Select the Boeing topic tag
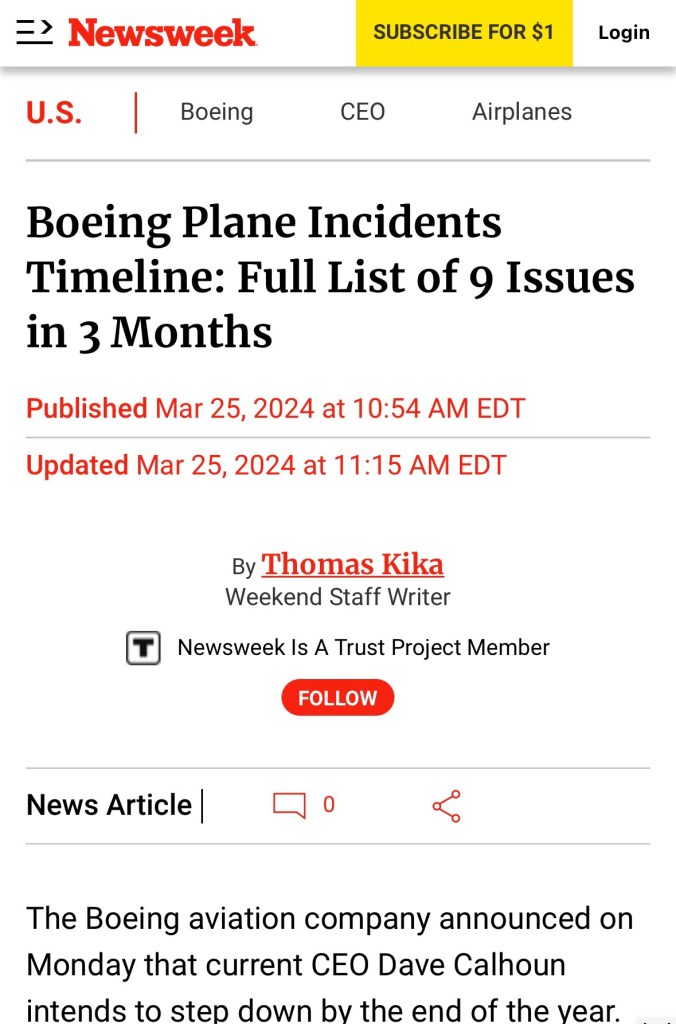 216,112
